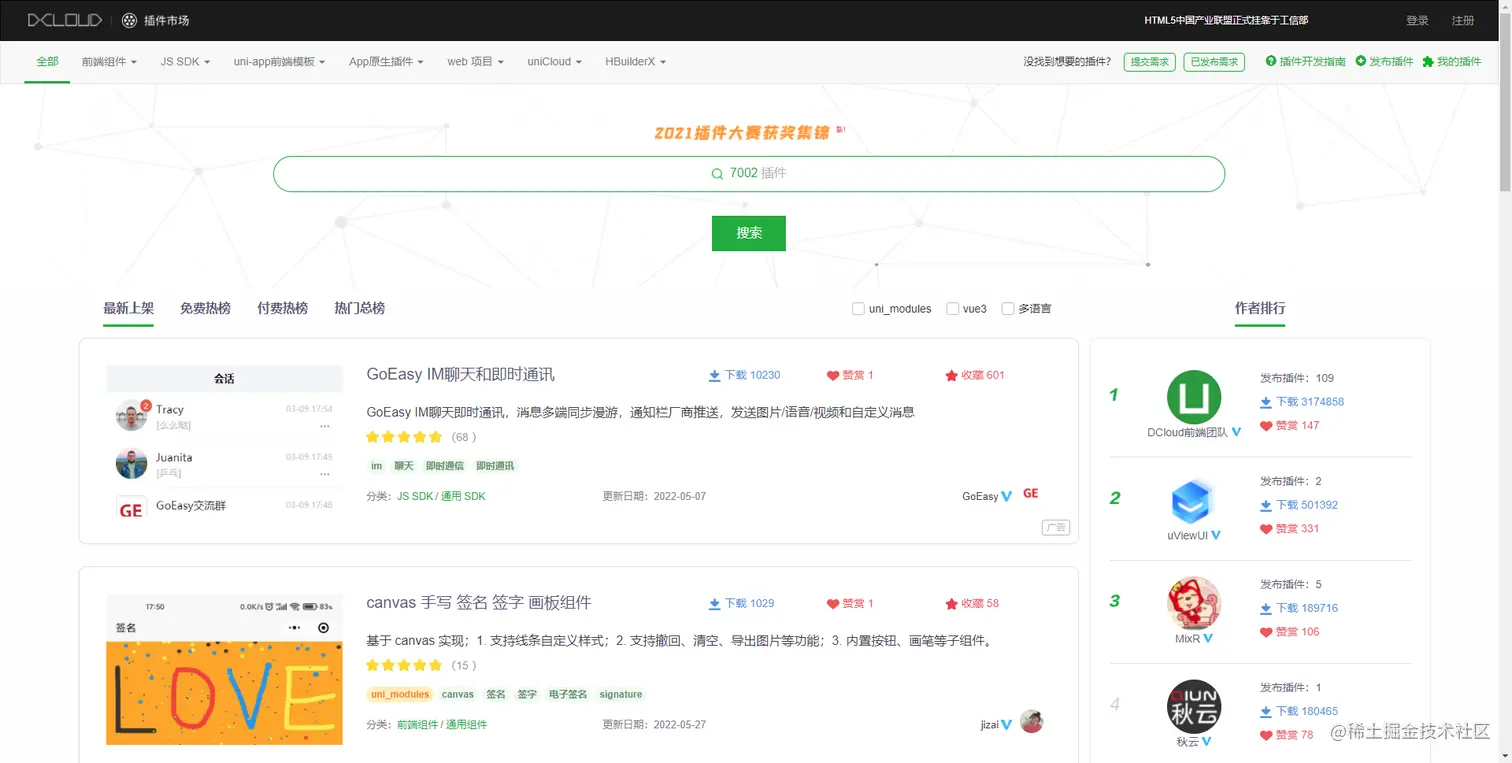1512x763 pixels.
Task: Click the five-star rating of canvas signature plugin
Action: pyautogui.click(x=404, y=665)
